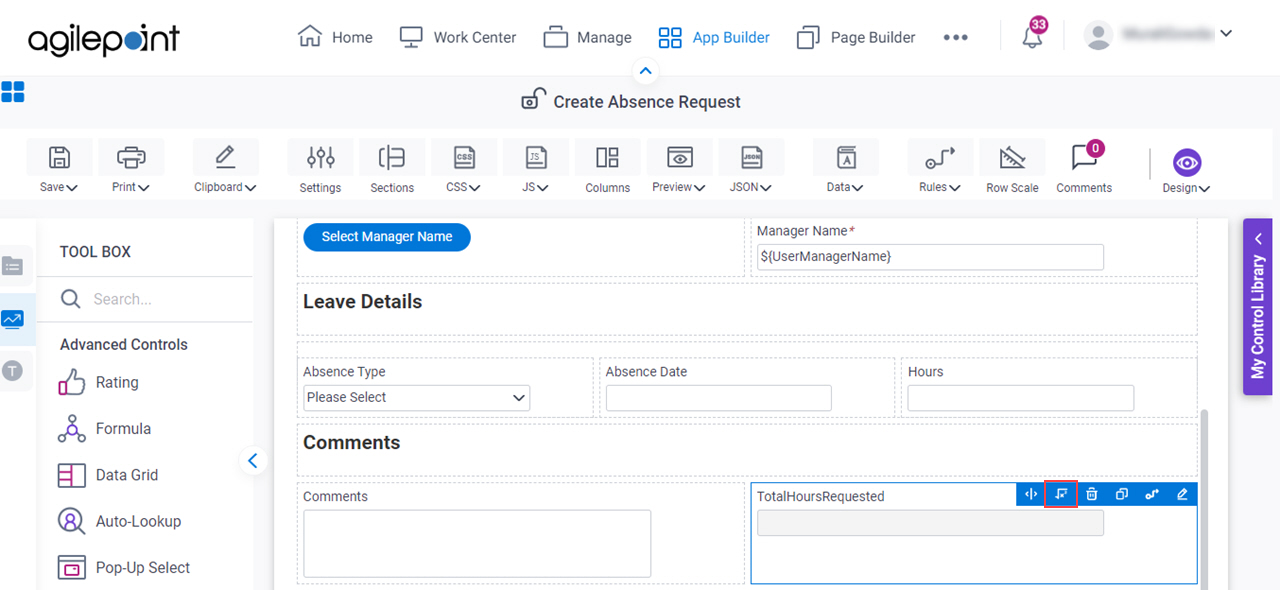Open Page Builder

(x=855, y=37)
